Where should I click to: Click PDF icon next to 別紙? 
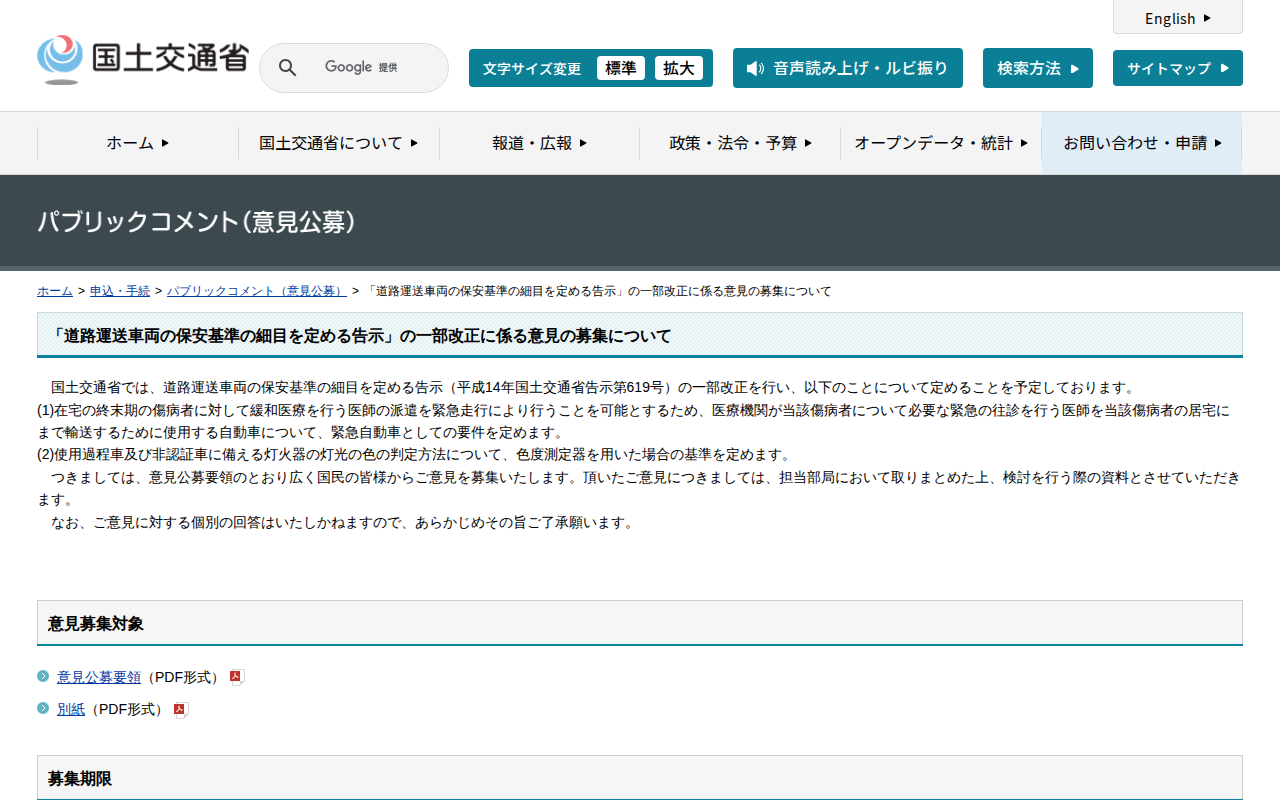pos(180,710)
